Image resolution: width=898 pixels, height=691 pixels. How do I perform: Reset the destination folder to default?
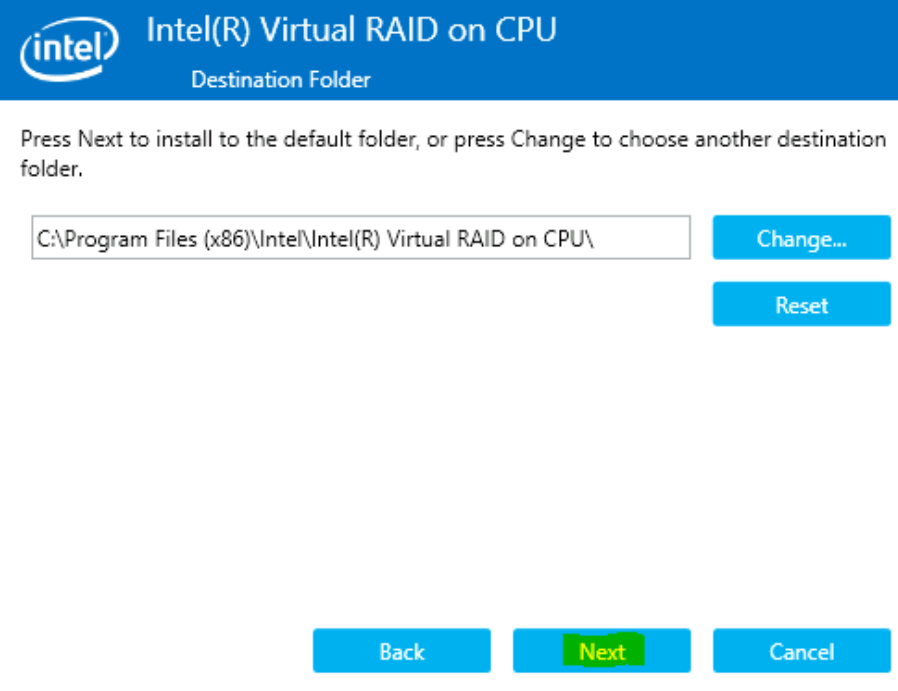pos(801,304)
